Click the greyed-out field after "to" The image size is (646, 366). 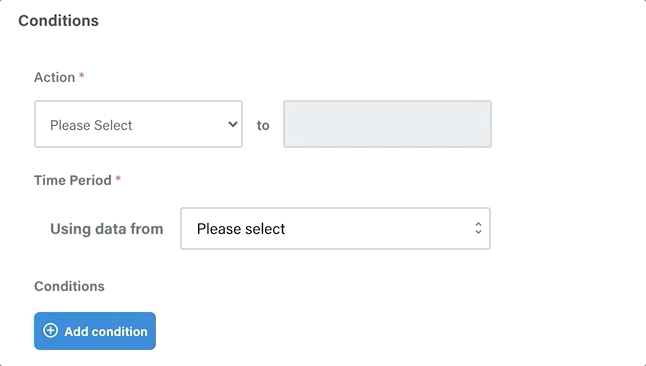[387, 124]
